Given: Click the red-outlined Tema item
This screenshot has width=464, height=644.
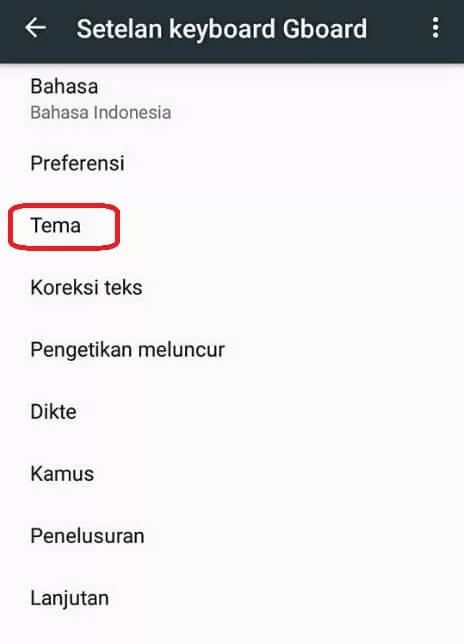Looking at the screenshot, I should click(64, 226).
